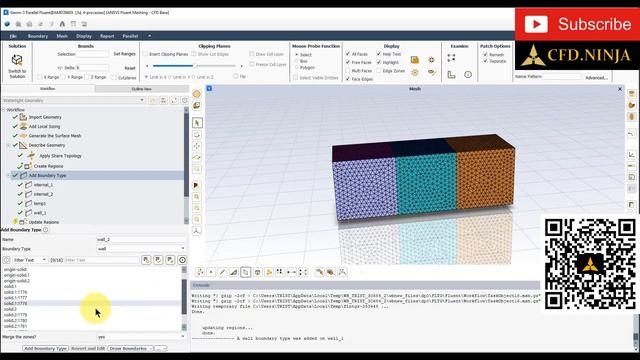This screenshot has width=640, height=360.
Task: Click the yellow sphere icon atop viewport toolbar
Action: coord(197,94)
